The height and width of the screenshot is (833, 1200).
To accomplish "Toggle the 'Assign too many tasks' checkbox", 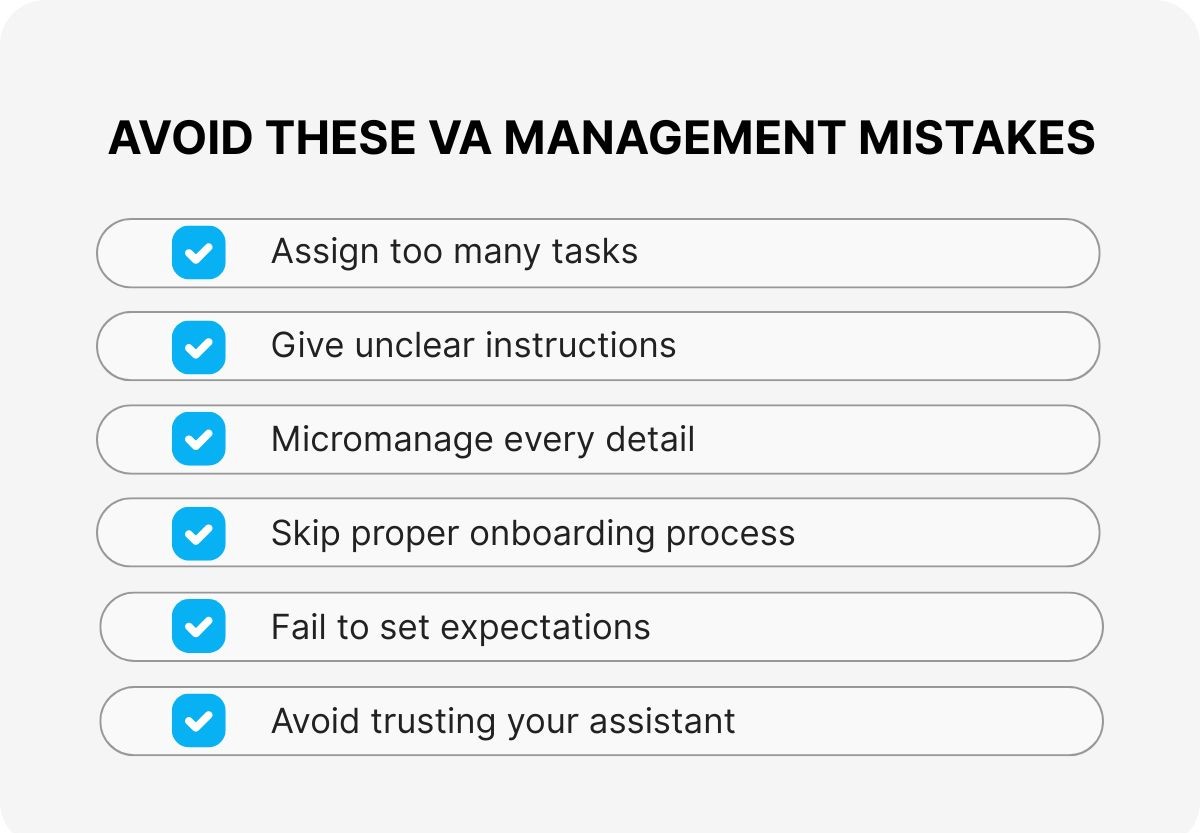I will tap(198, 252).
